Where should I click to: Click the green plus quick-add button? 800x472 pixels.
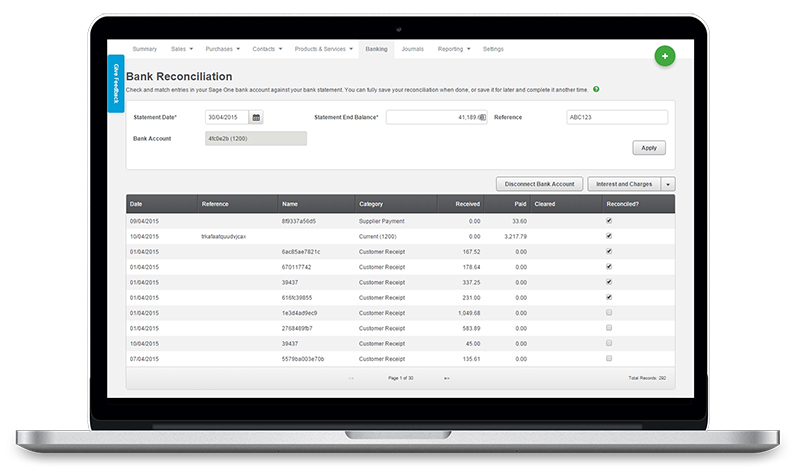point(664,57)
